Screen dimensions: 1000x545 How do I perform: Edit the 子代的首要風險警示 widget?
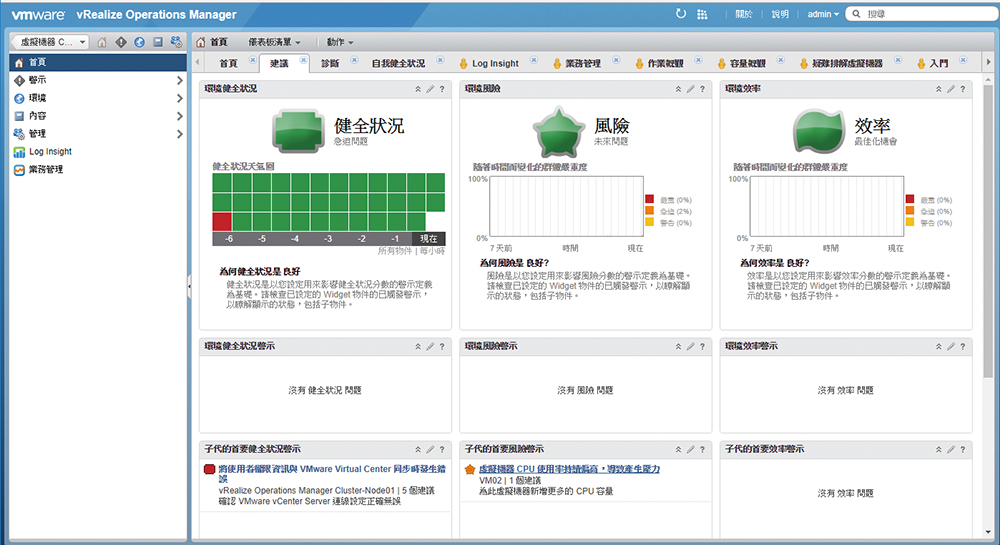(x=690, y=449)
